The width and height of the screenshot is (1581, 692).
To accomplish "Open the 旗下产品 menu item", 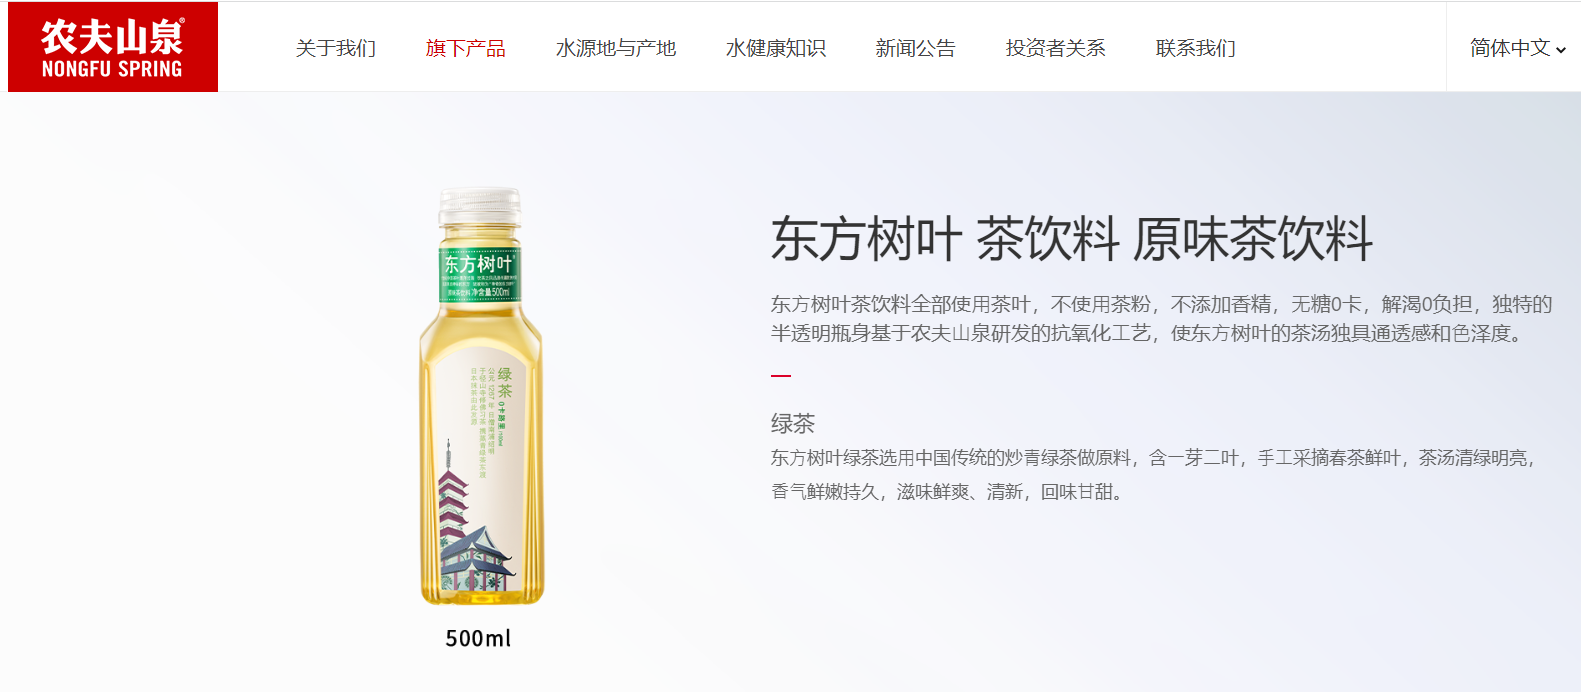I will (466, 48).
